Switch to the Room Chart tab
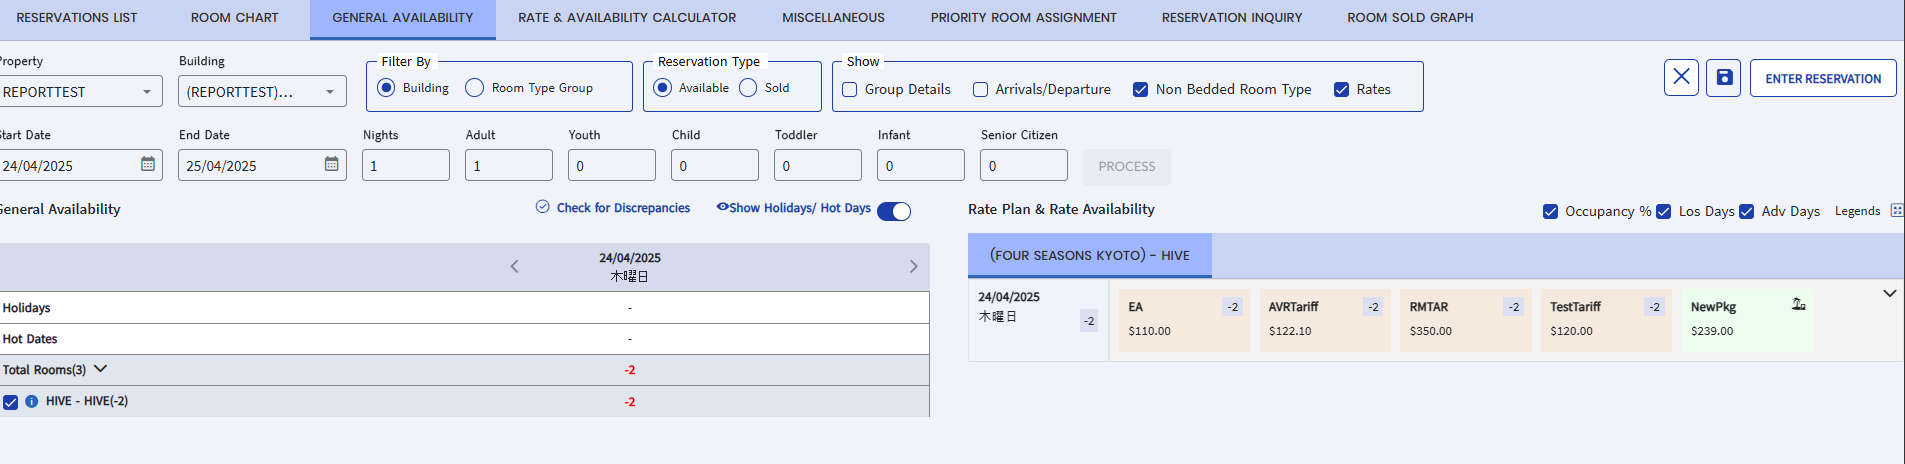Screen dimensions: 1905x464 235,18
